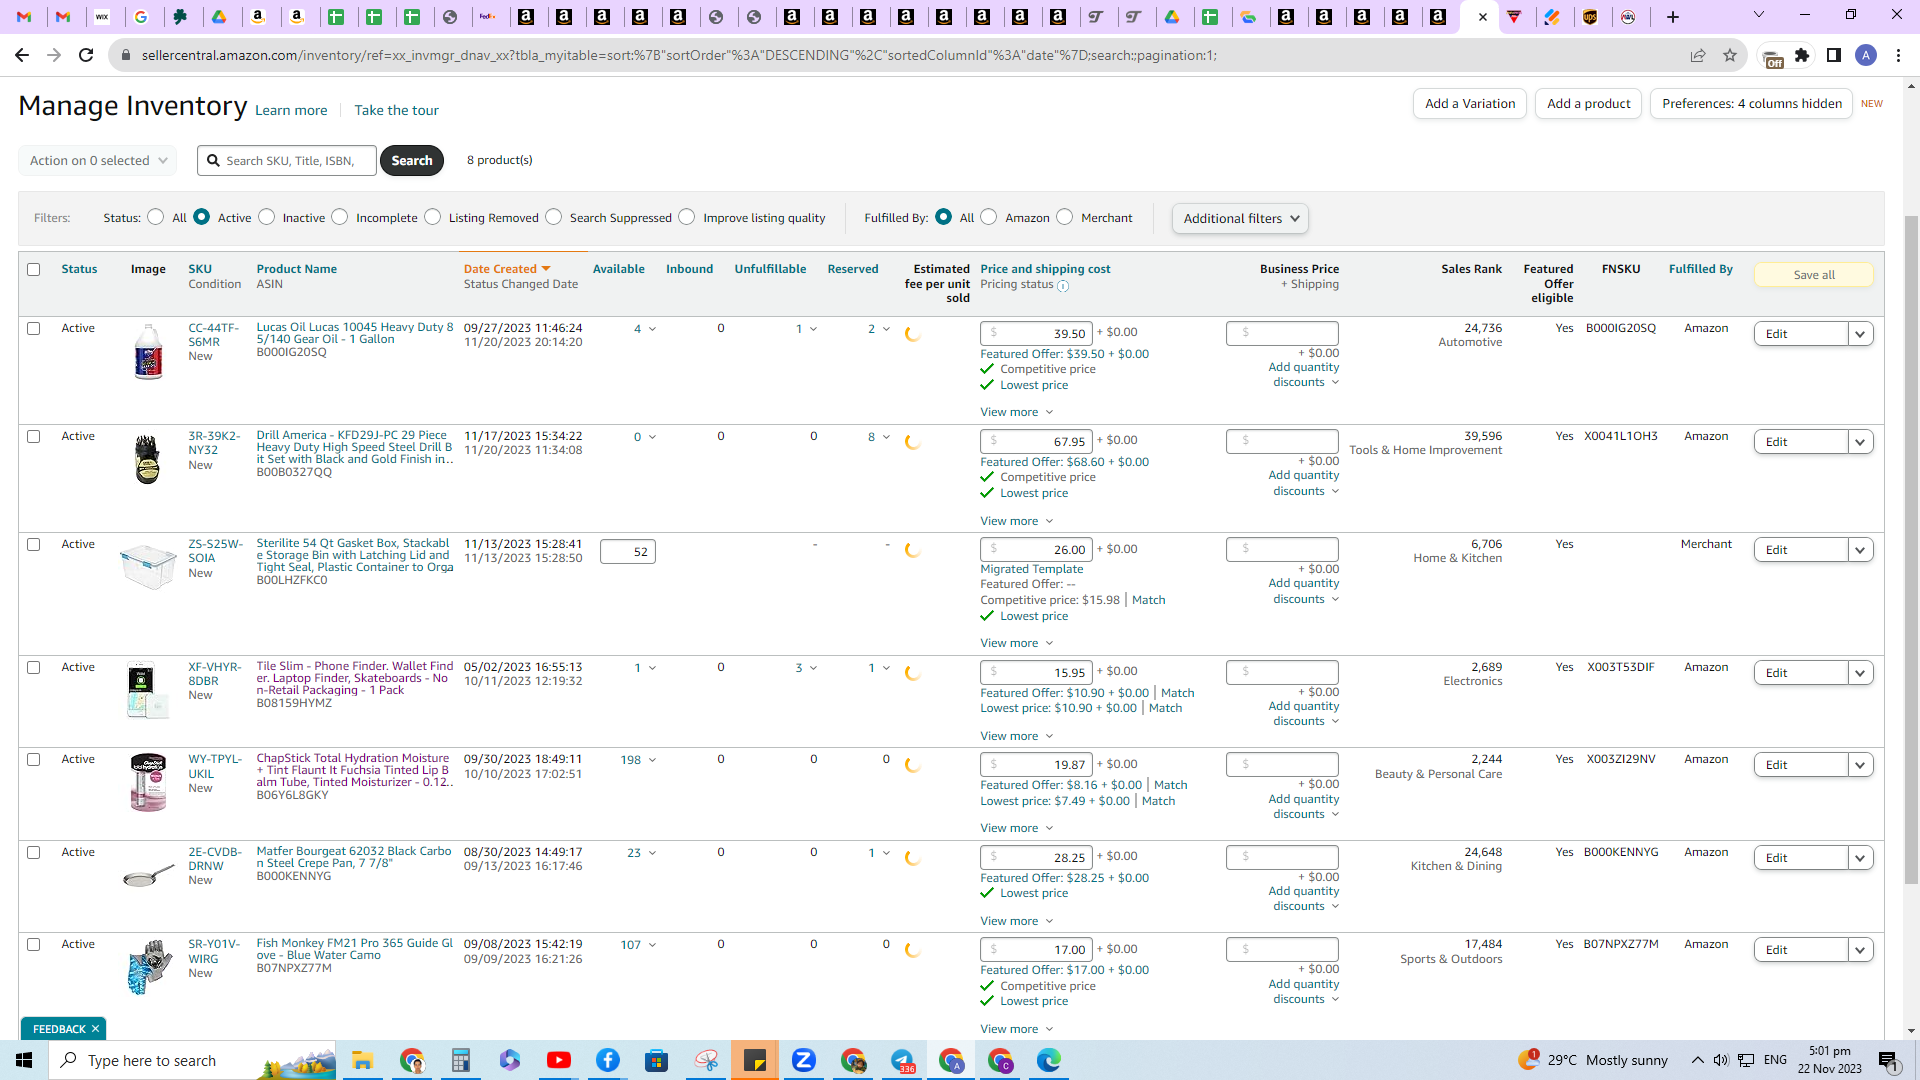
Task: Open Edit dropdown arrow for Lucas Oil row
Action: pyautogui.click(x=1861, y=334)
